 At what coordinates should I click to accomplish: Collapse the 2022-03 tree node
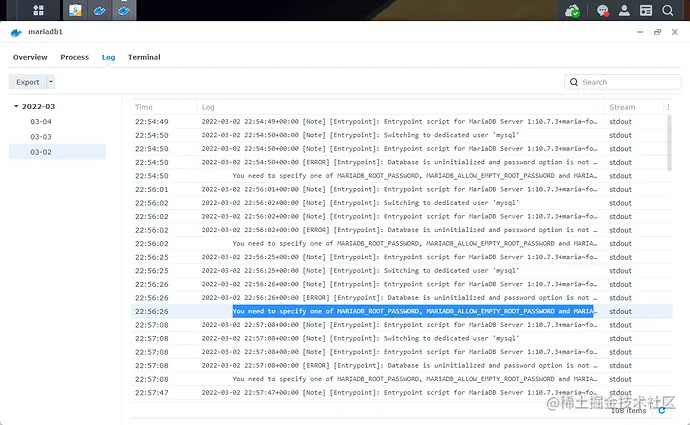tap(16, 106)
